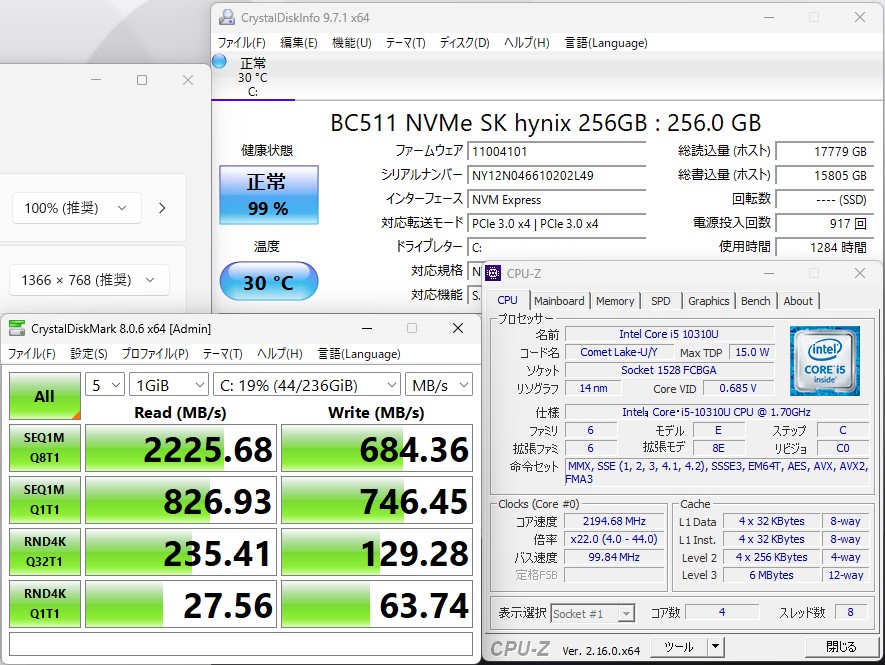Switch to the Mainboard tab in CPU-Z
This screenshot has width=885, height=665.
pos(559,301)
